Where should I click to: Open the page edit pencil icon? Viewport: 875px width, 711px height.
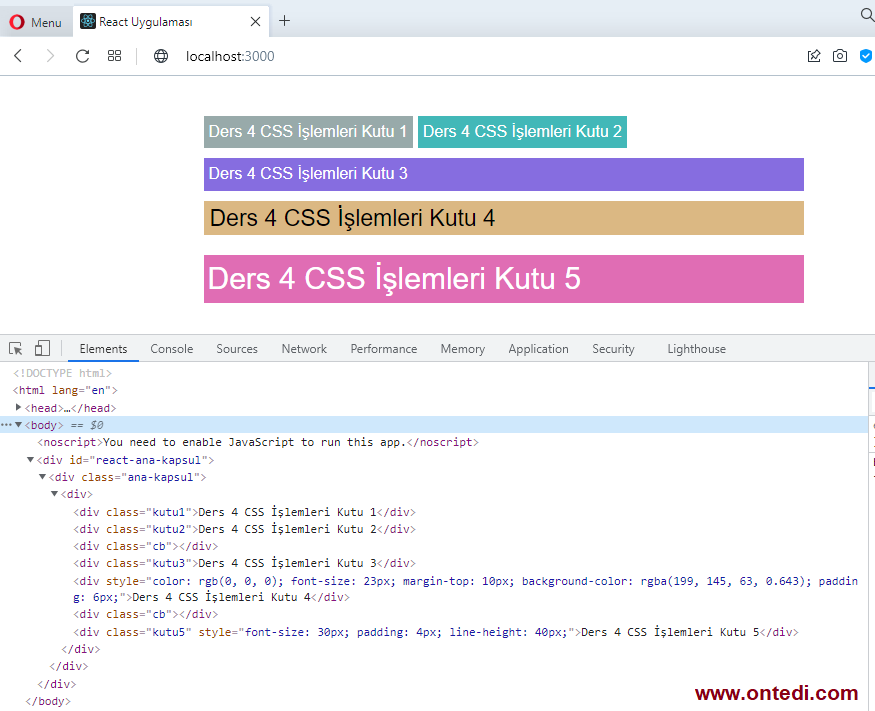(814, 56)
